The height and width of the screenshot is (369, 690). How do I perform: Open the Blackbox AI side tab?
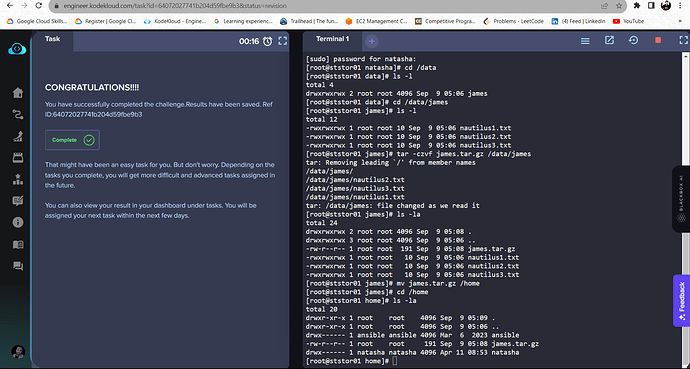pyautogui.click(x=681, y=199)
